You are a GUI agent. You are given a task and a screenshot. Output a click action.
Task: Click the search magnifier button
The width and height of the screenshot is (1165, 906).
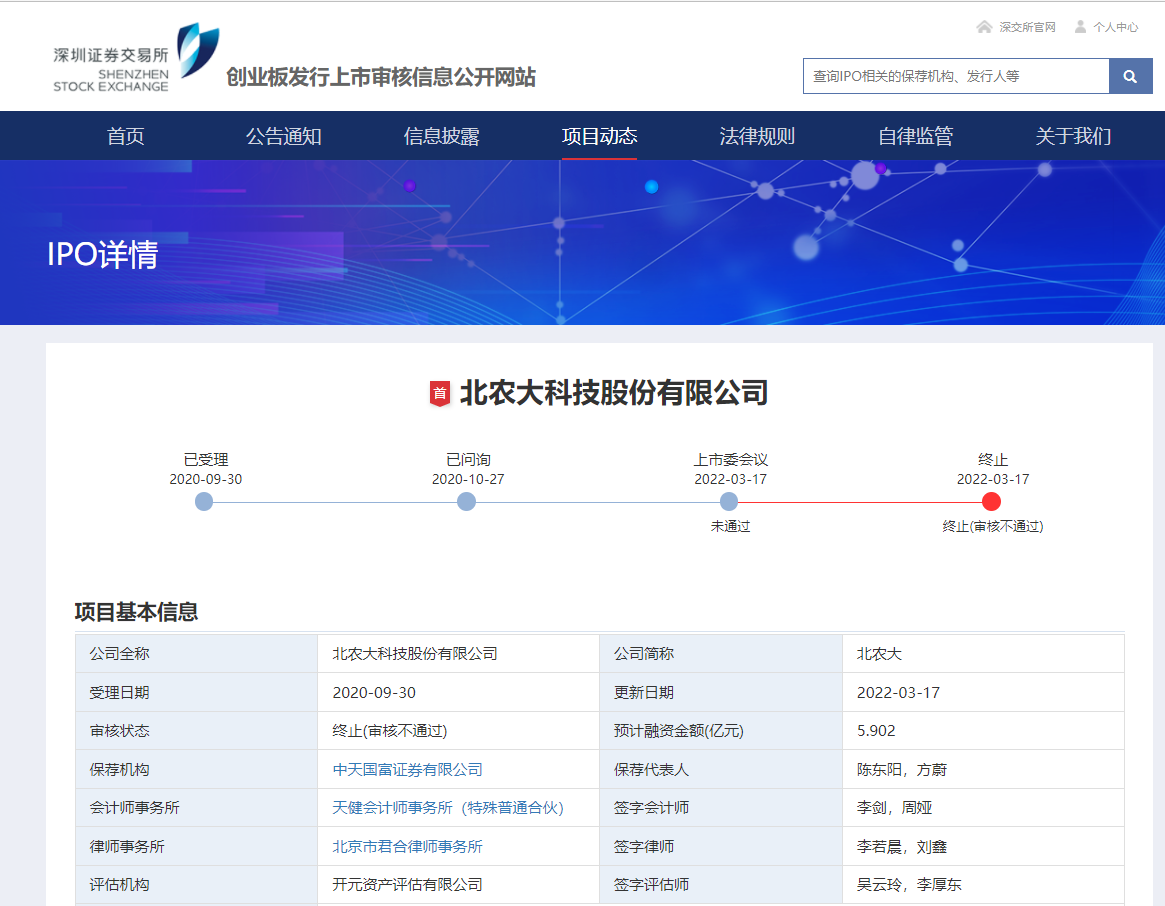pyautogui.click(x=1130, y=77)
